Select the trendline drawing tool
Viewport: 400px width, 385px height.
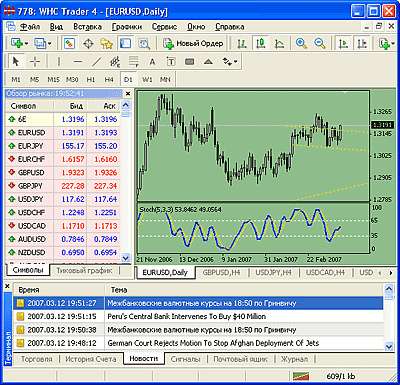[x=96, y=62]
